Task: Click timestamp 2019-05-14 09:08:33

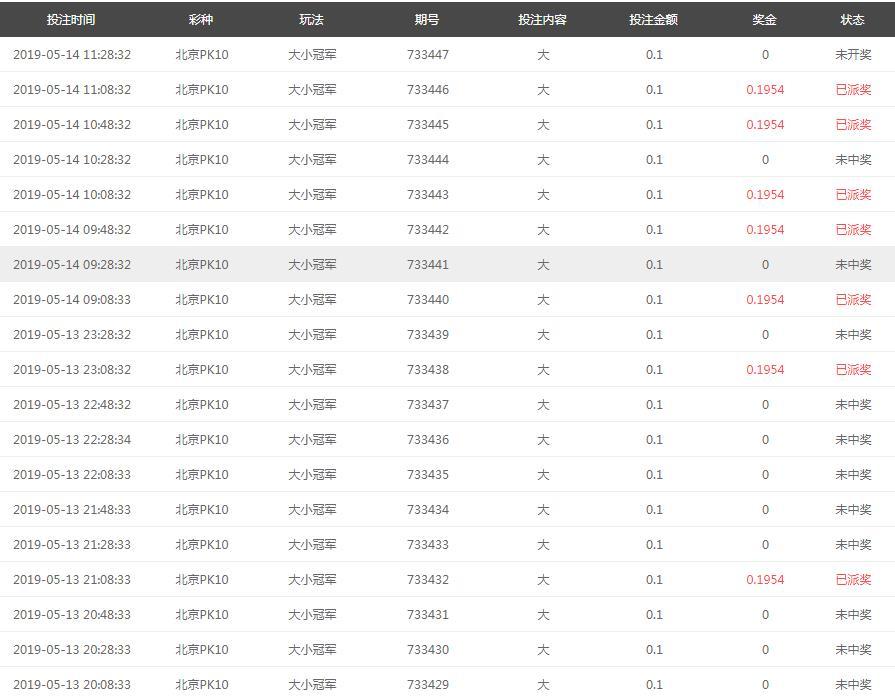Action: click(72, 300)
